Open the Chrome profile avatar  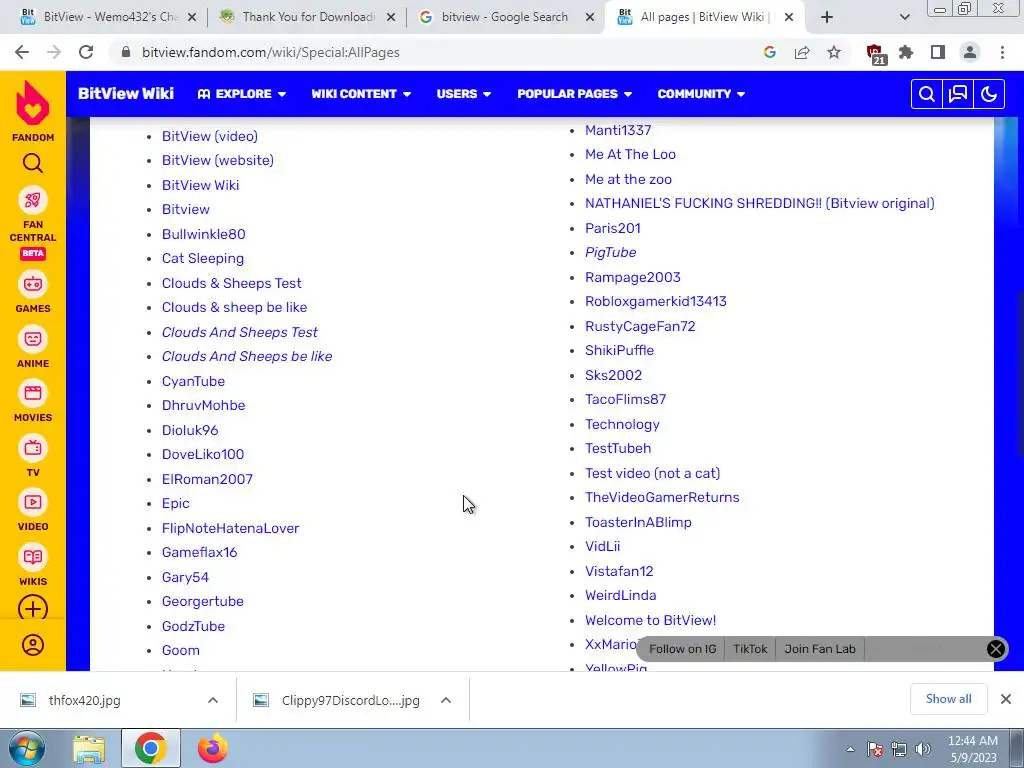coord(970,52)
